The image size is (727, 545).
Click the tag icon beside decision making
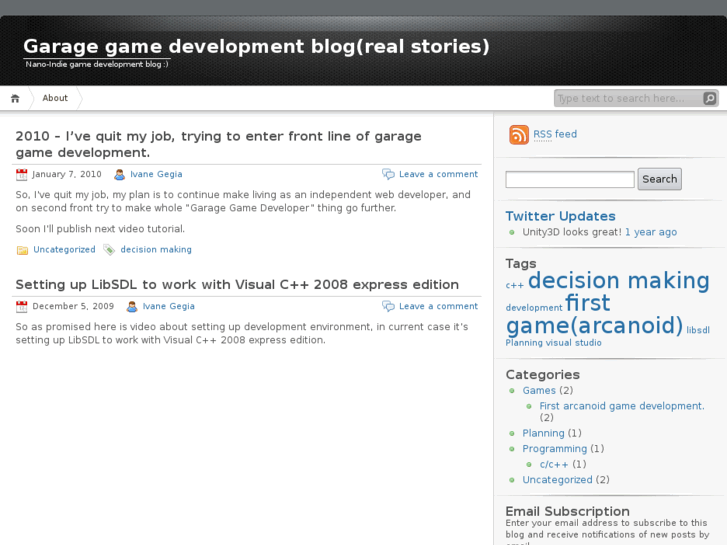(x=109, y=250)
